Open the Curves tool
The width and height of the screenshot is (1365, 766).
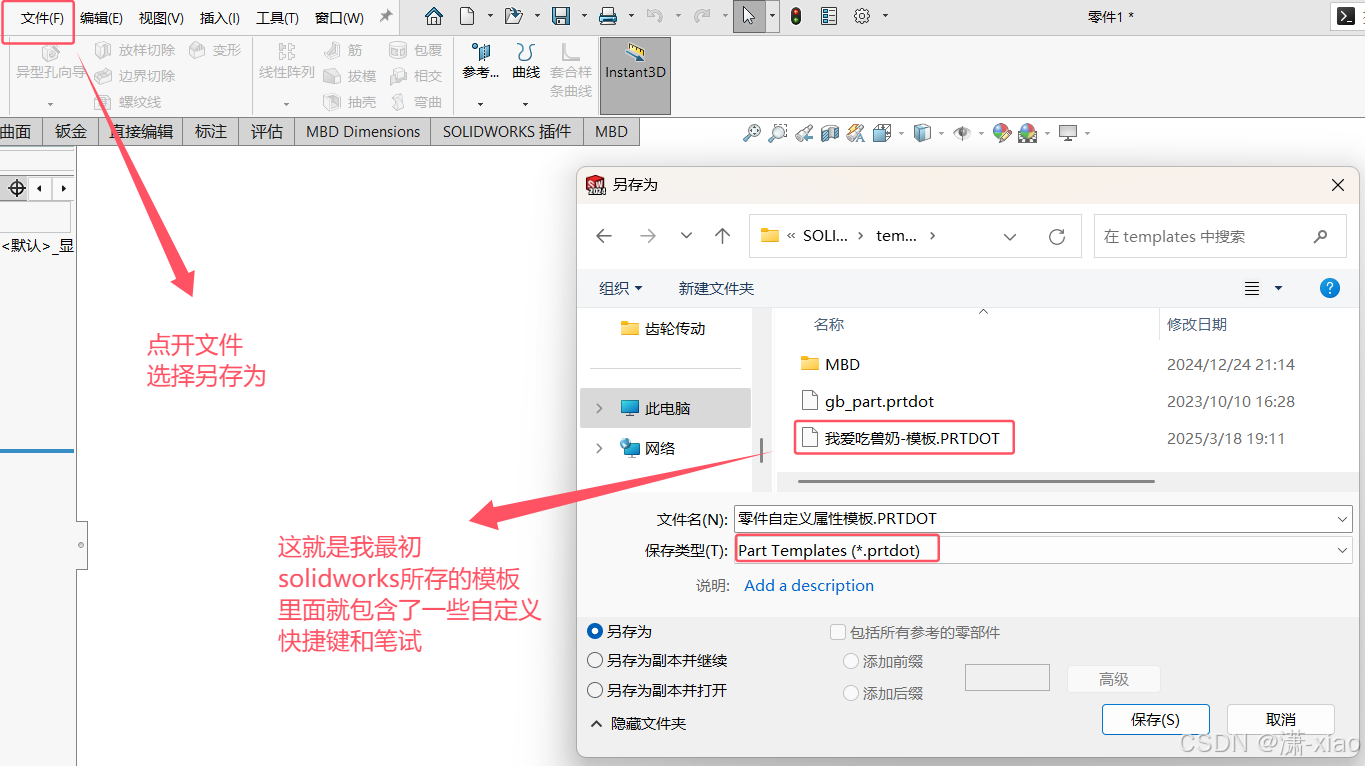526,62
